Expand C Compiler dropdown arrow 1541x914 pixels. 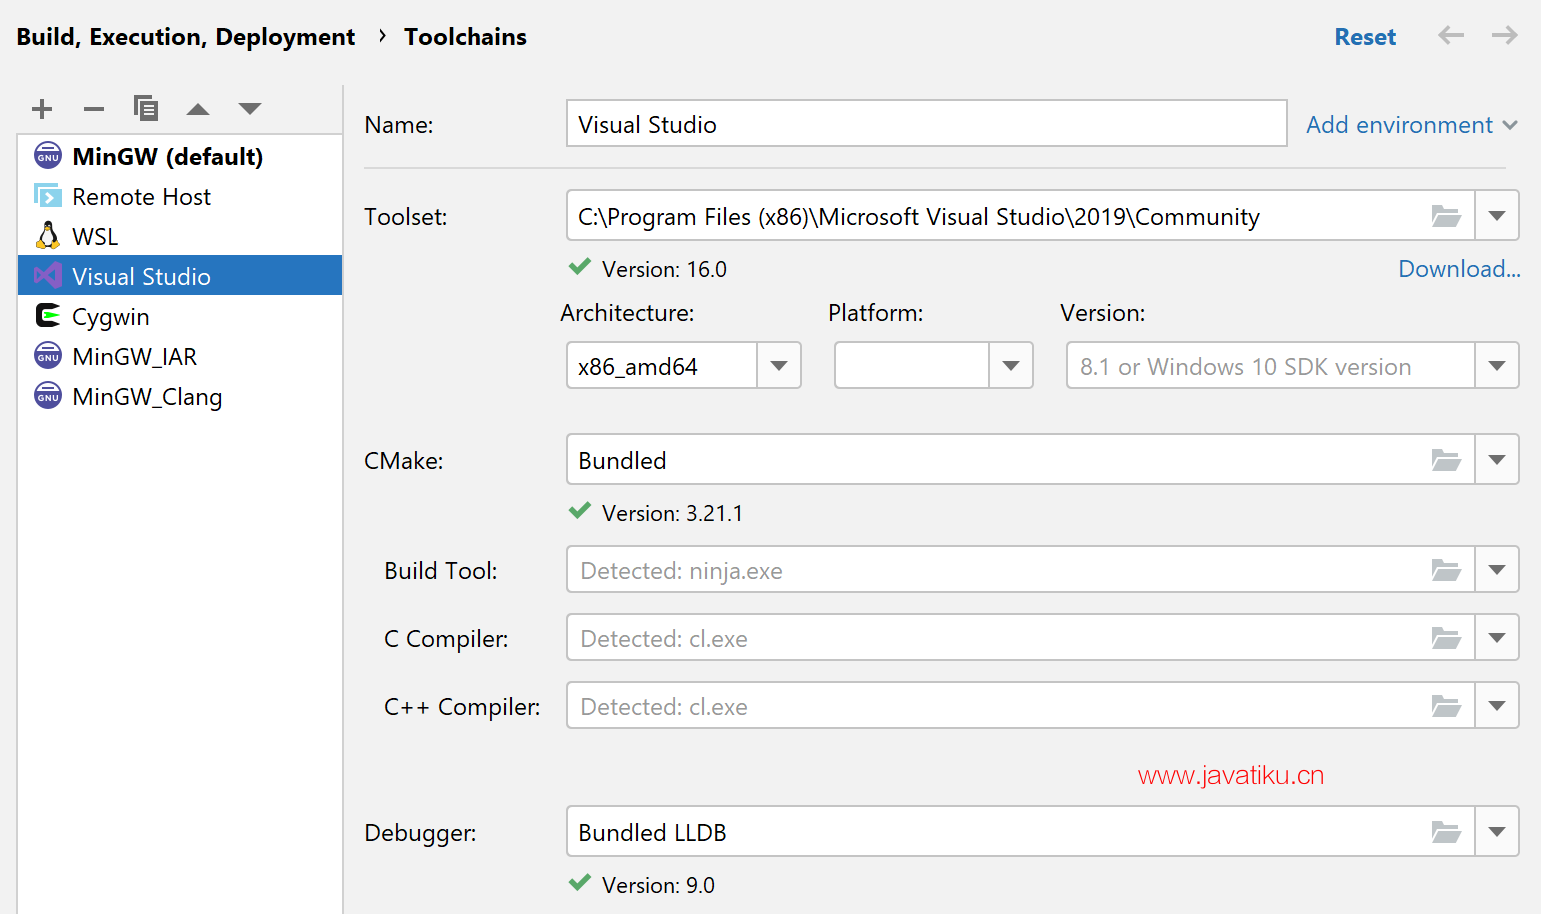click(1497, 638)
